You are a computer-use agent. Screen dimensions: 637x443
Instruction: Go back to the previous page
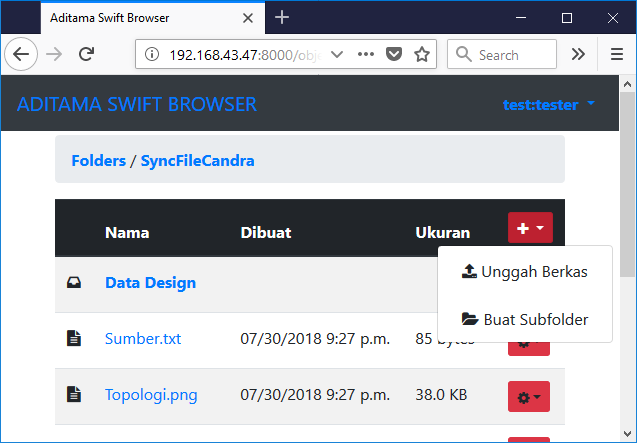[x=21, y=54]
